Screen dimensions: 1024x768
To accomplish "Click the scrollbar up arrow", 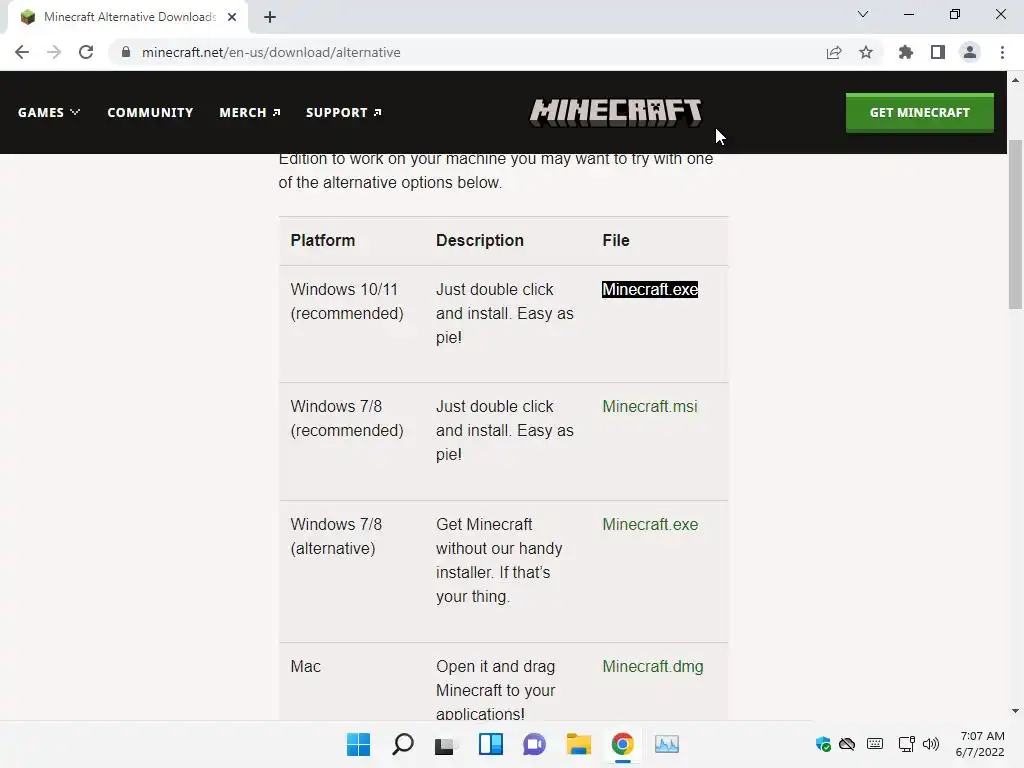I will tap(1015, 80).
